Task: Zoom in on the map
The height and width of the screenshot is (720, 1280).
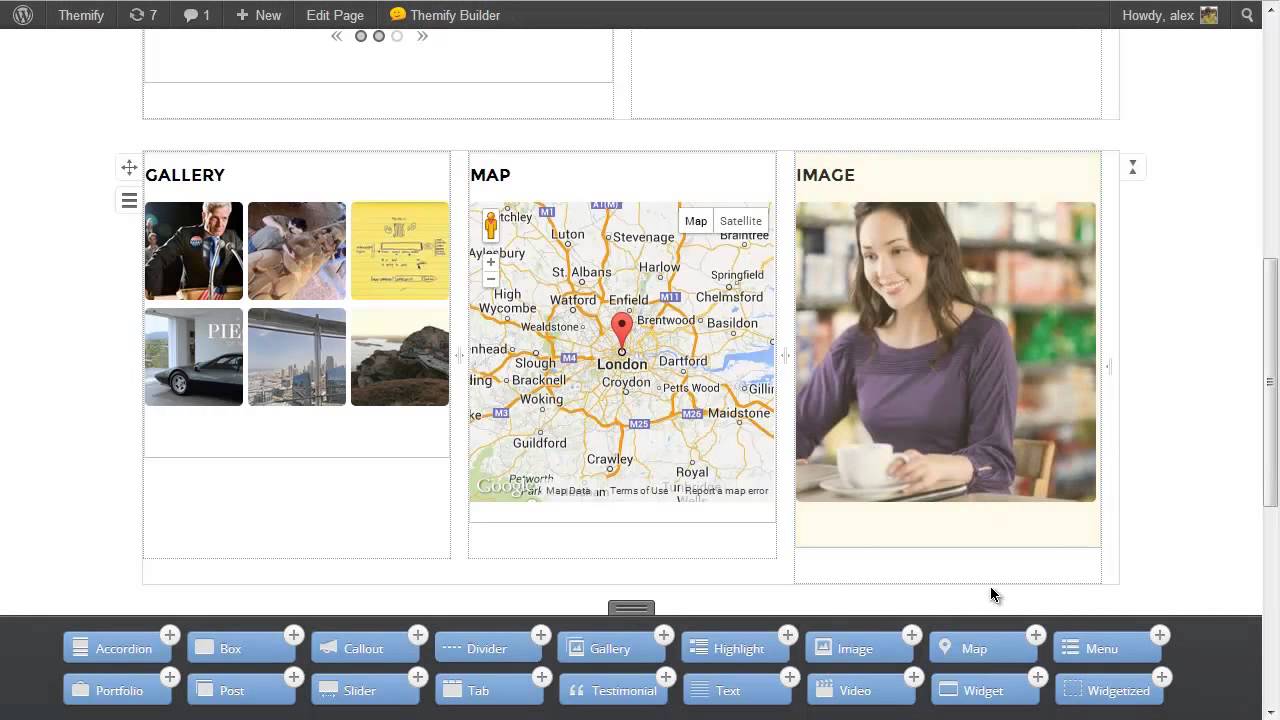Action: click(490, 262)
